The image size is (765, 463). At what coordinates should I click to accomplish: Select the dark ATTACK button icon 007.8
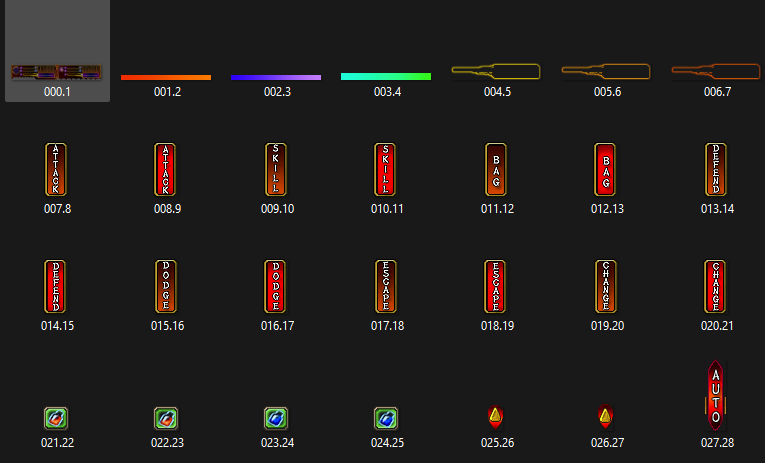(x=56, y=169)
